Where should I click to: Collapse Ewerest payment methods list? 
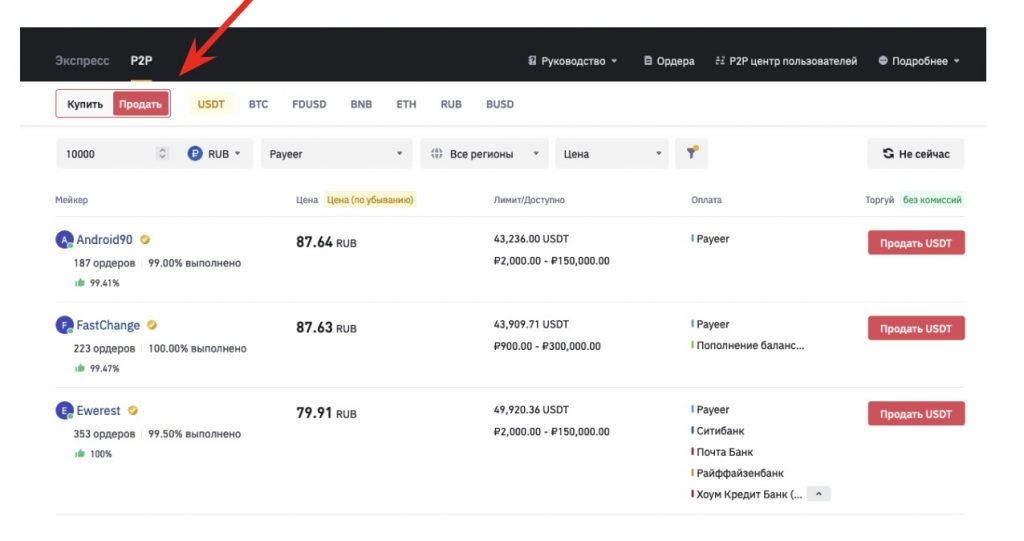click(818, 494)
